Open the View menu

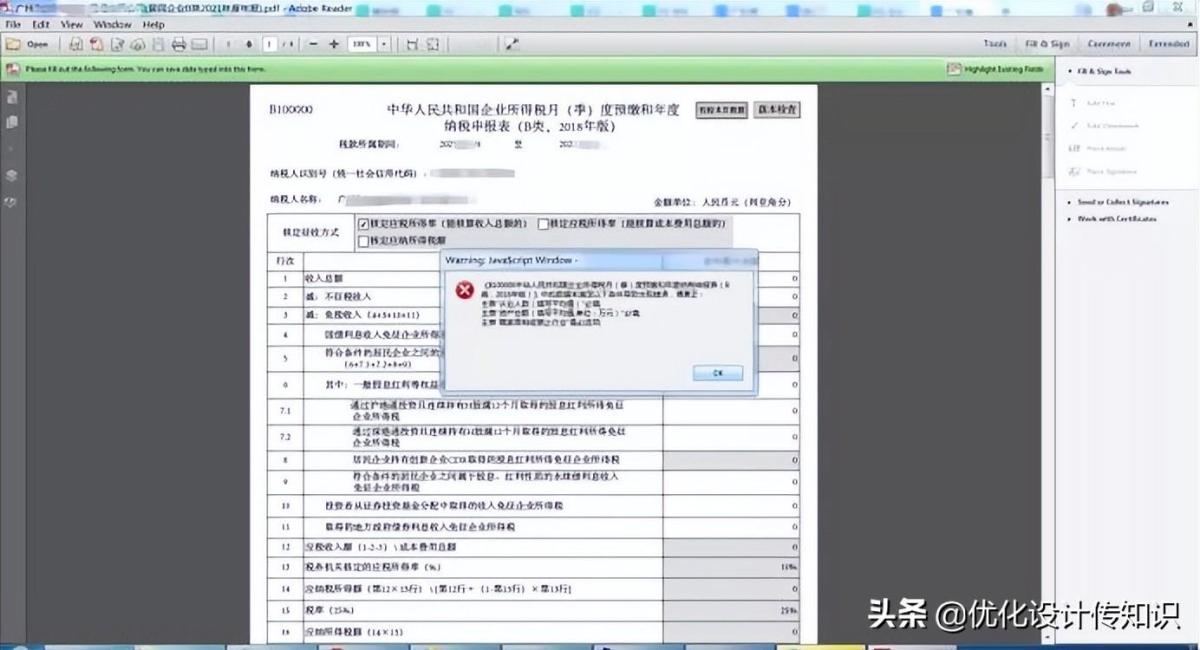point(71,24)
